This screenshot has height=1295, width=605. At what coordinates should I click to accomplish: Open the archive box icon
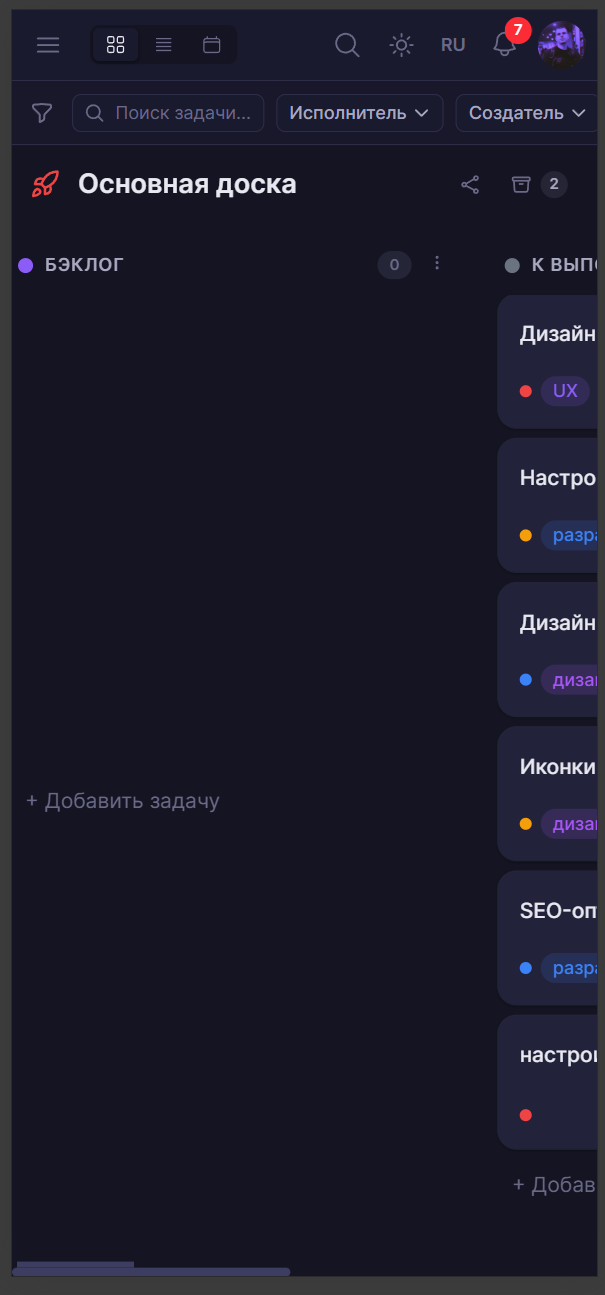[521, 184]
